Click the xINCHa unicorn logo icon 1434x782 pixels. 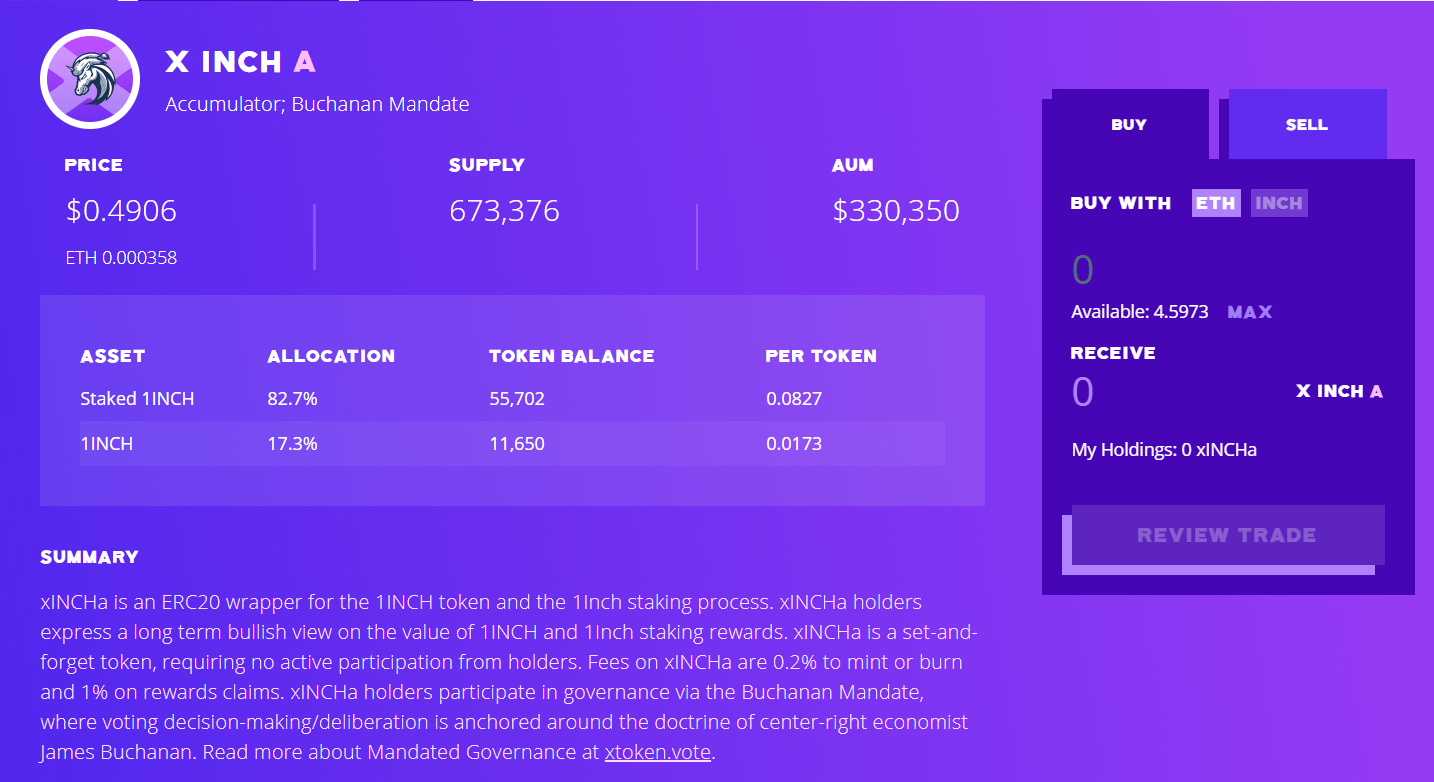tap(89, 78)
